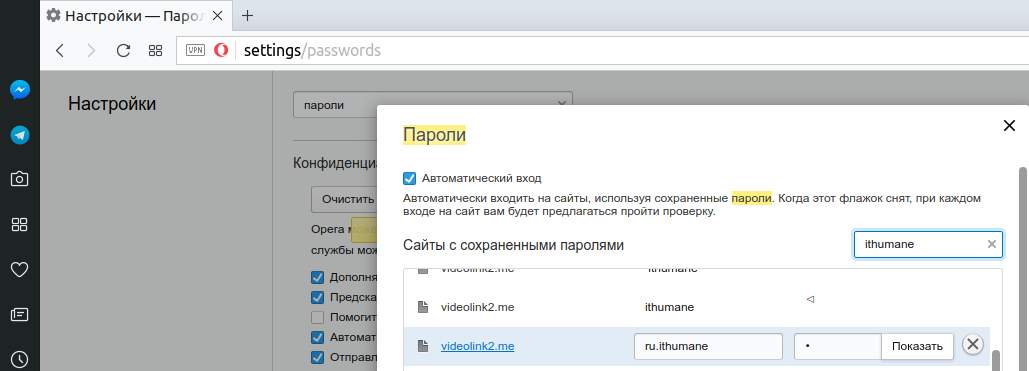Toggle the Автоматический вход checkbox
1029x371 pixels.
point(410,178)
